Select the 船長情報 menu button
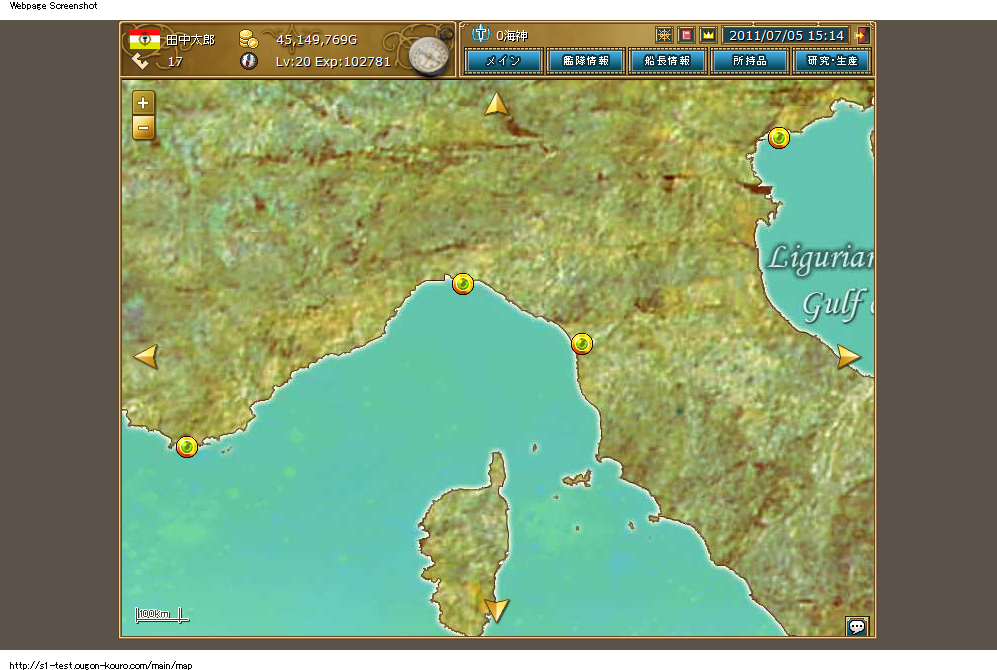 click(667, 61)
